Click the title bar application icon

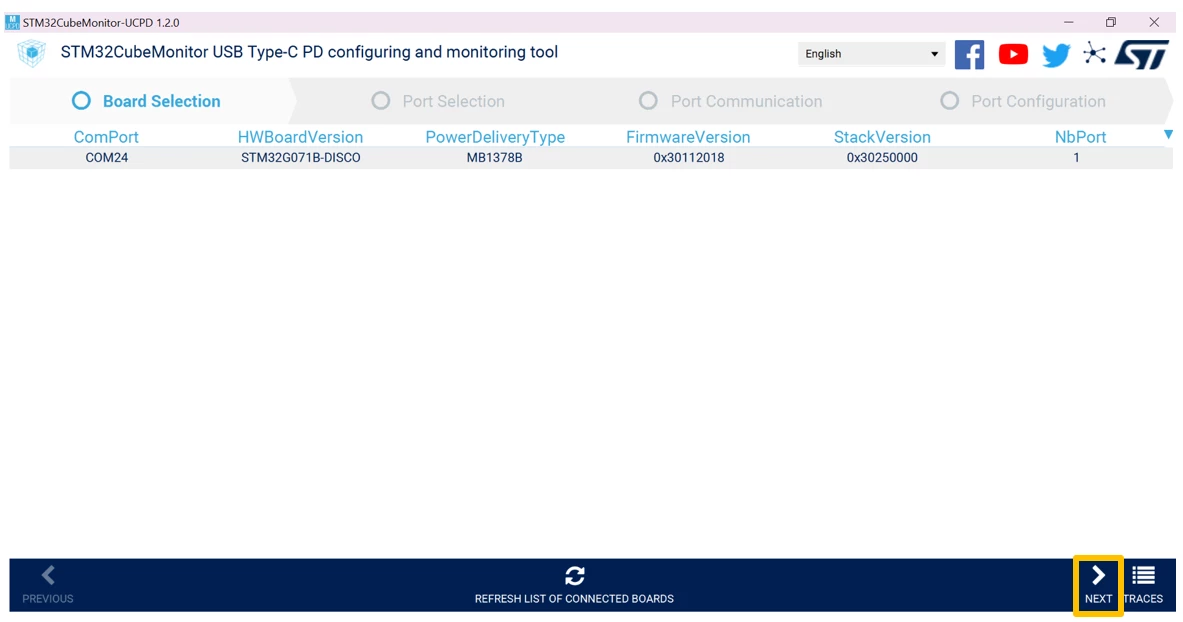click(12, 22)
